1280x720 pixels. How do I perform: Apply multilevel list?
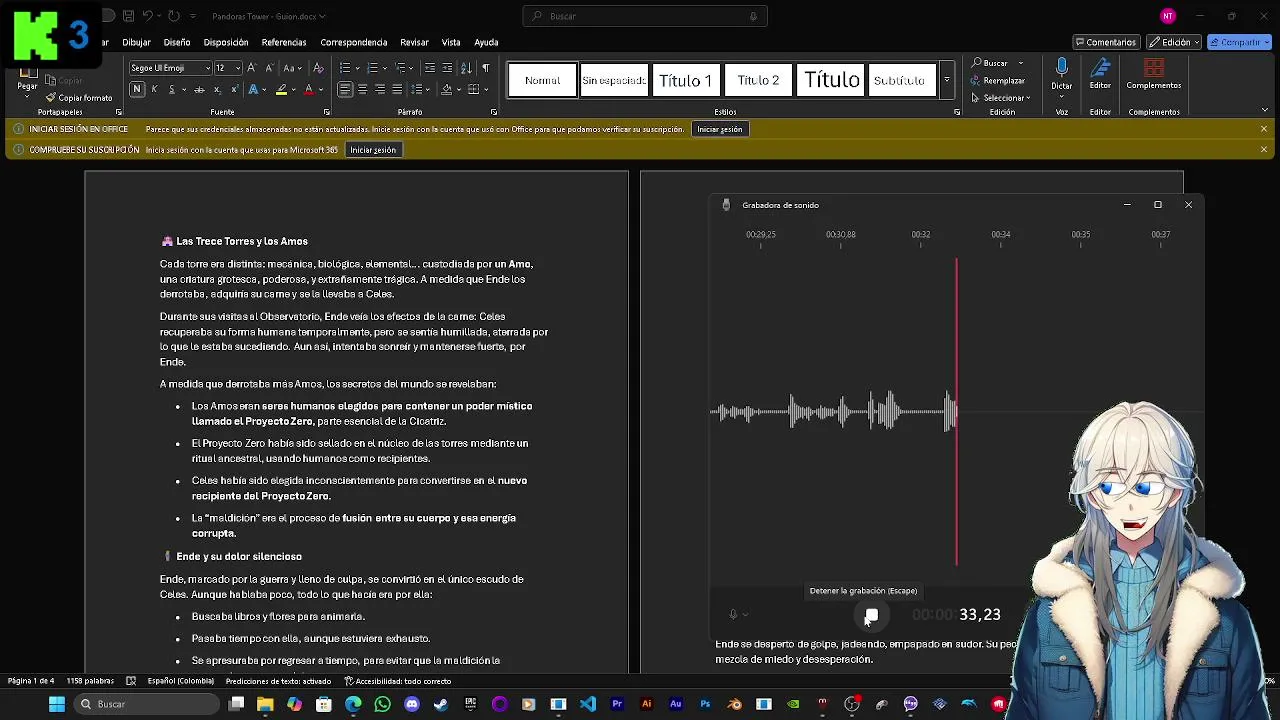click(400, 68)
